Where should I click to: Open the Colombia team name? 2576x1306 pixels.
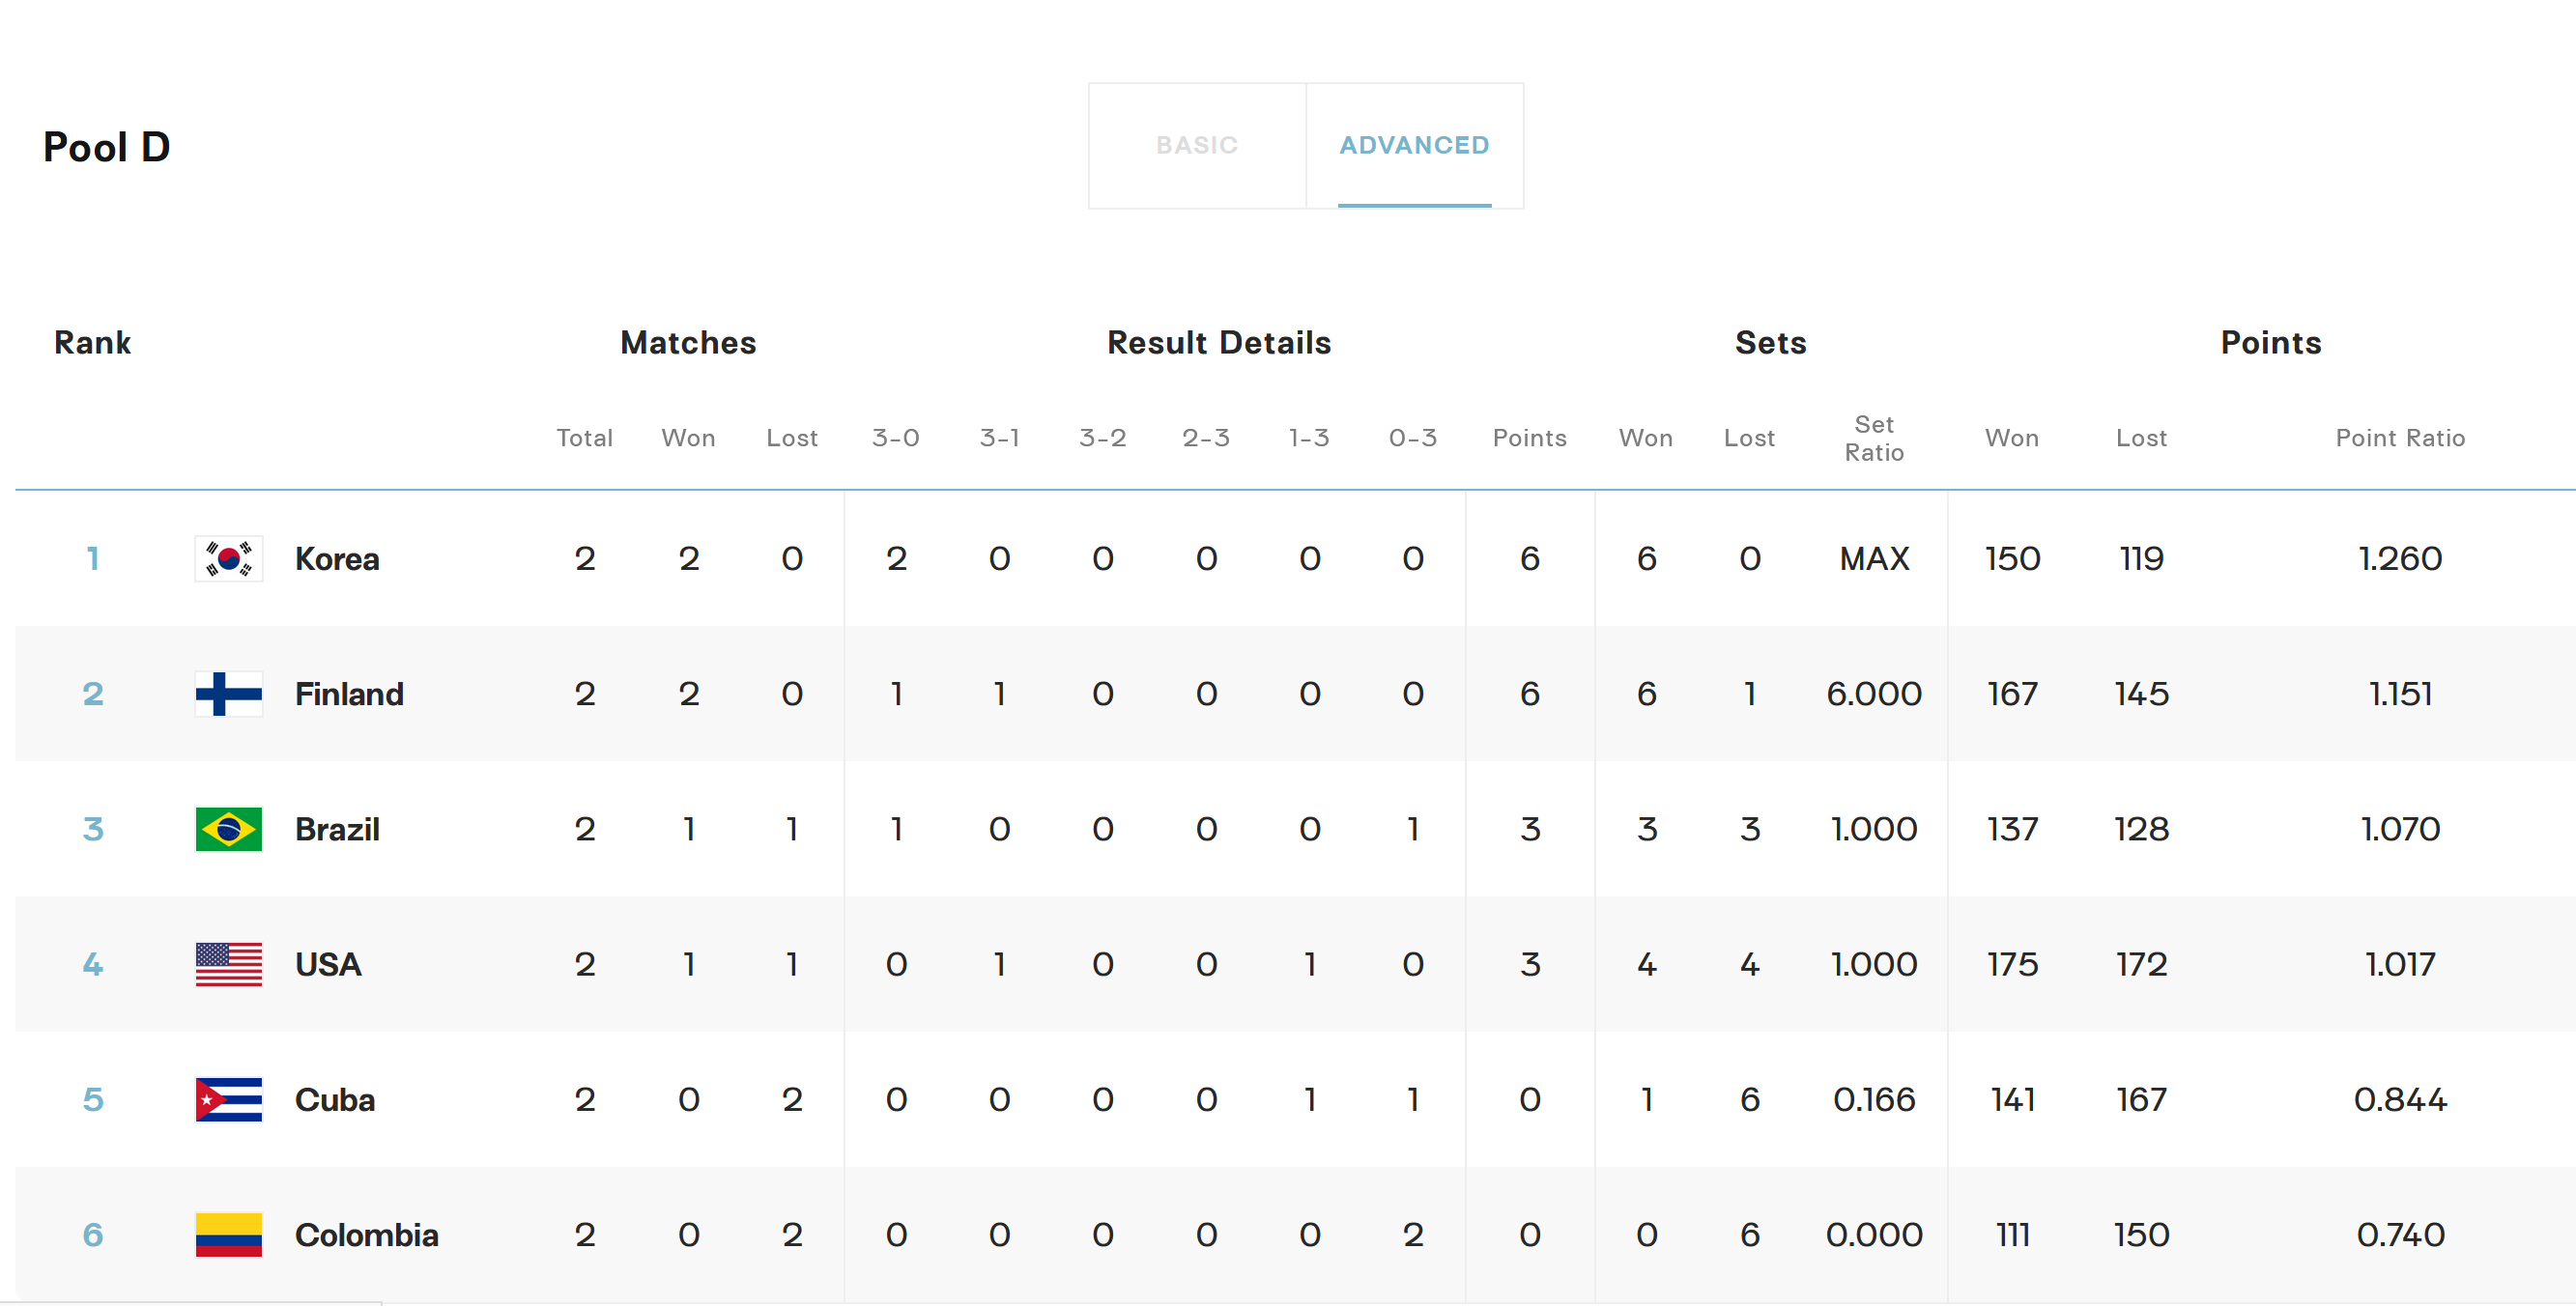[367, 1235]
